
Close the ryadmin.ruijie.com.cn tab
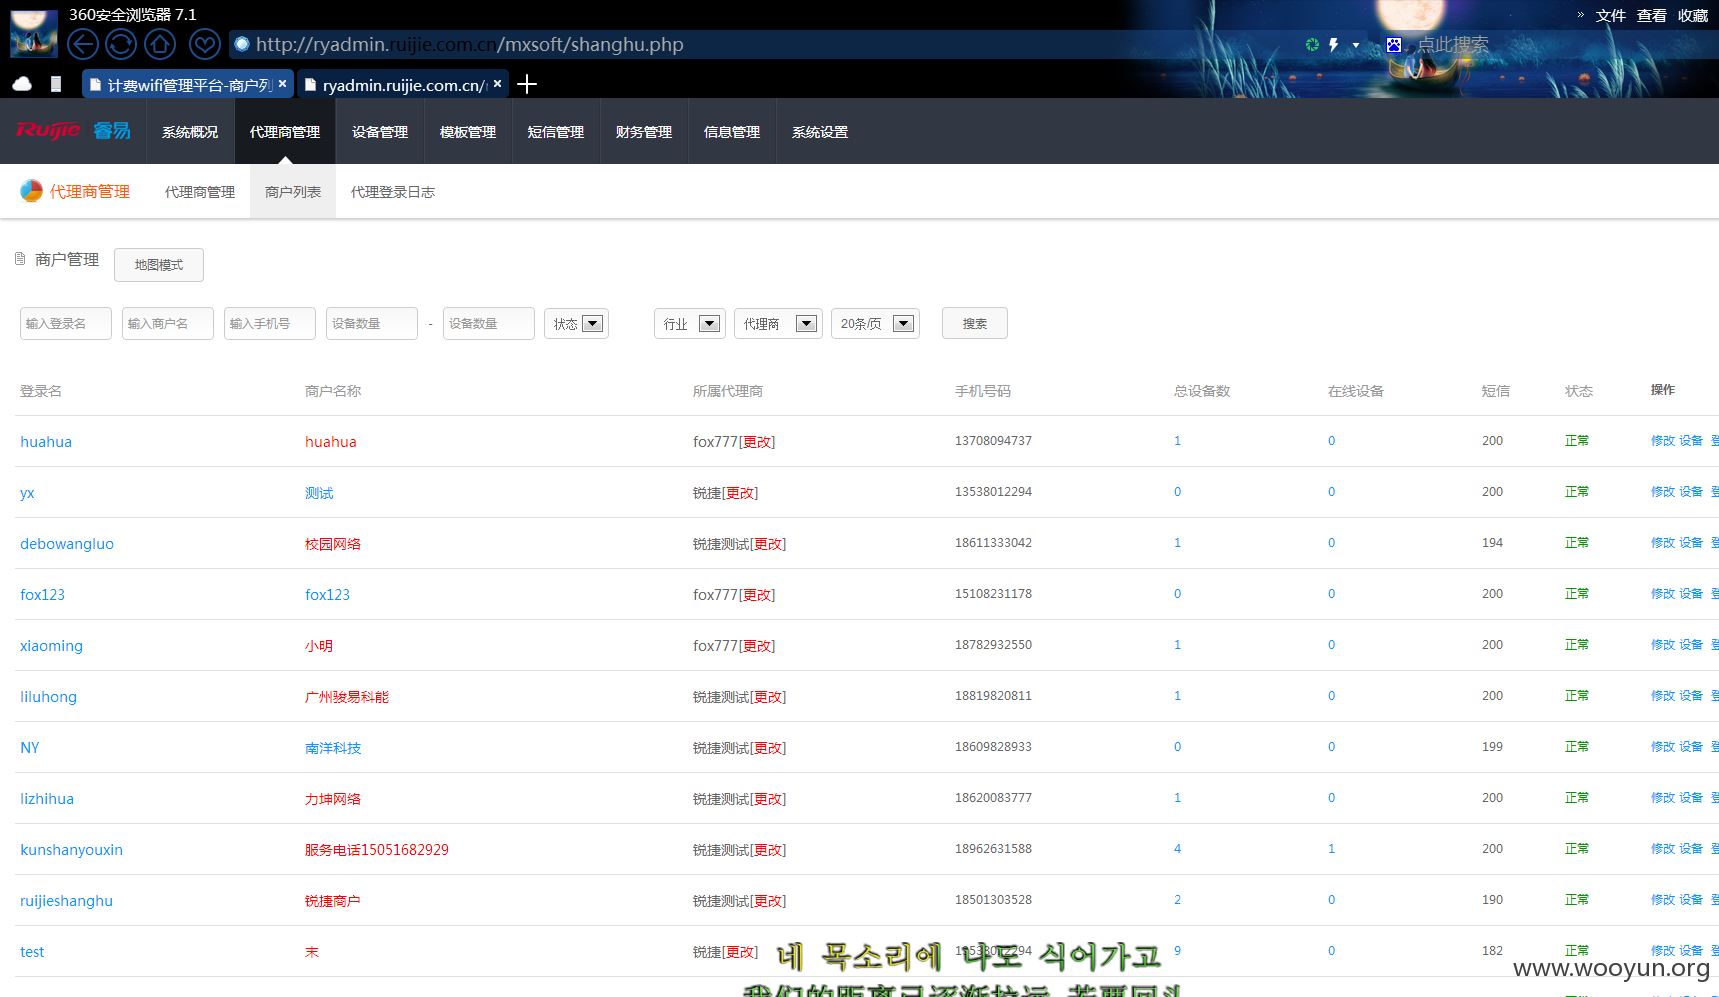pos(497,84)
